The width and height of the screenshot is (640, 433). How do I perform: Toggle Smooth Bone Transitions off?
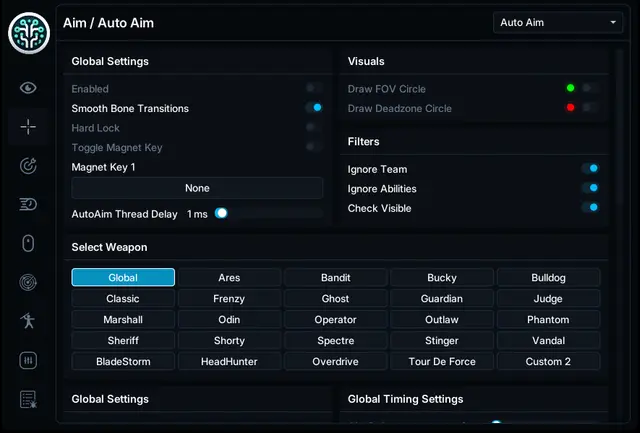tap(314, 108)
